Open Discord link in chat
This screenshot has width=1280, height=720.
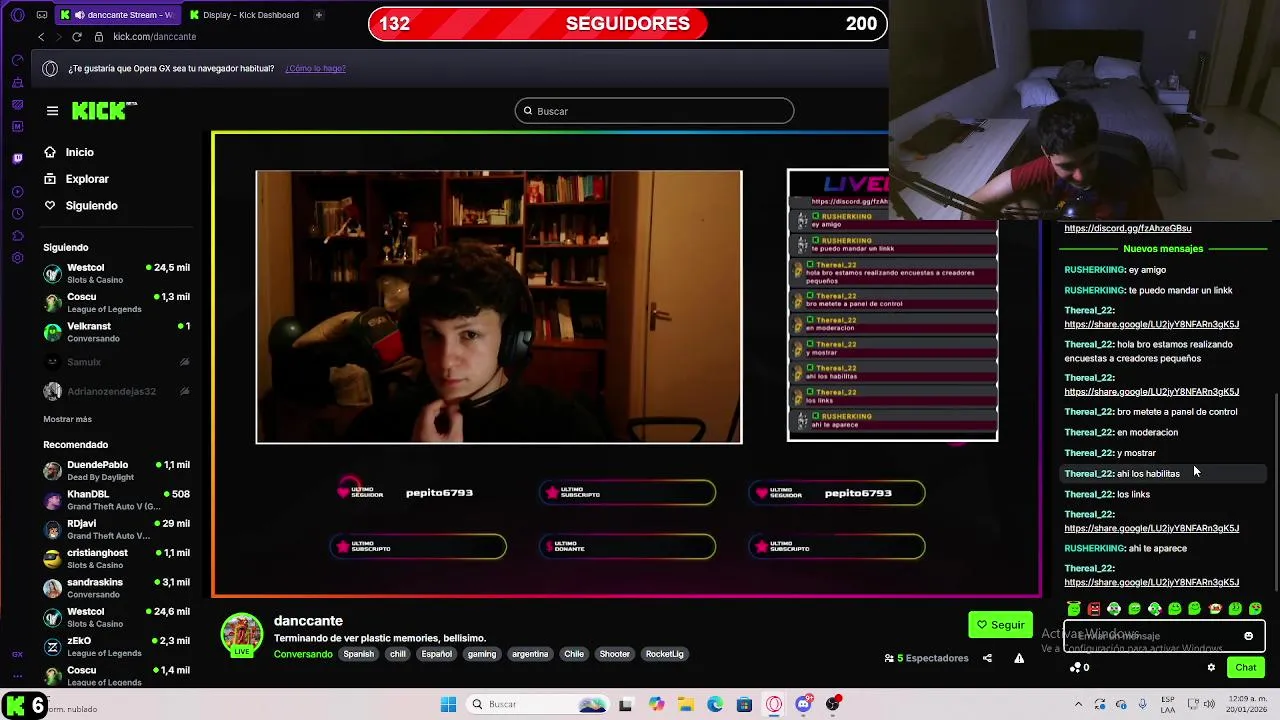tap(1127, 228)
